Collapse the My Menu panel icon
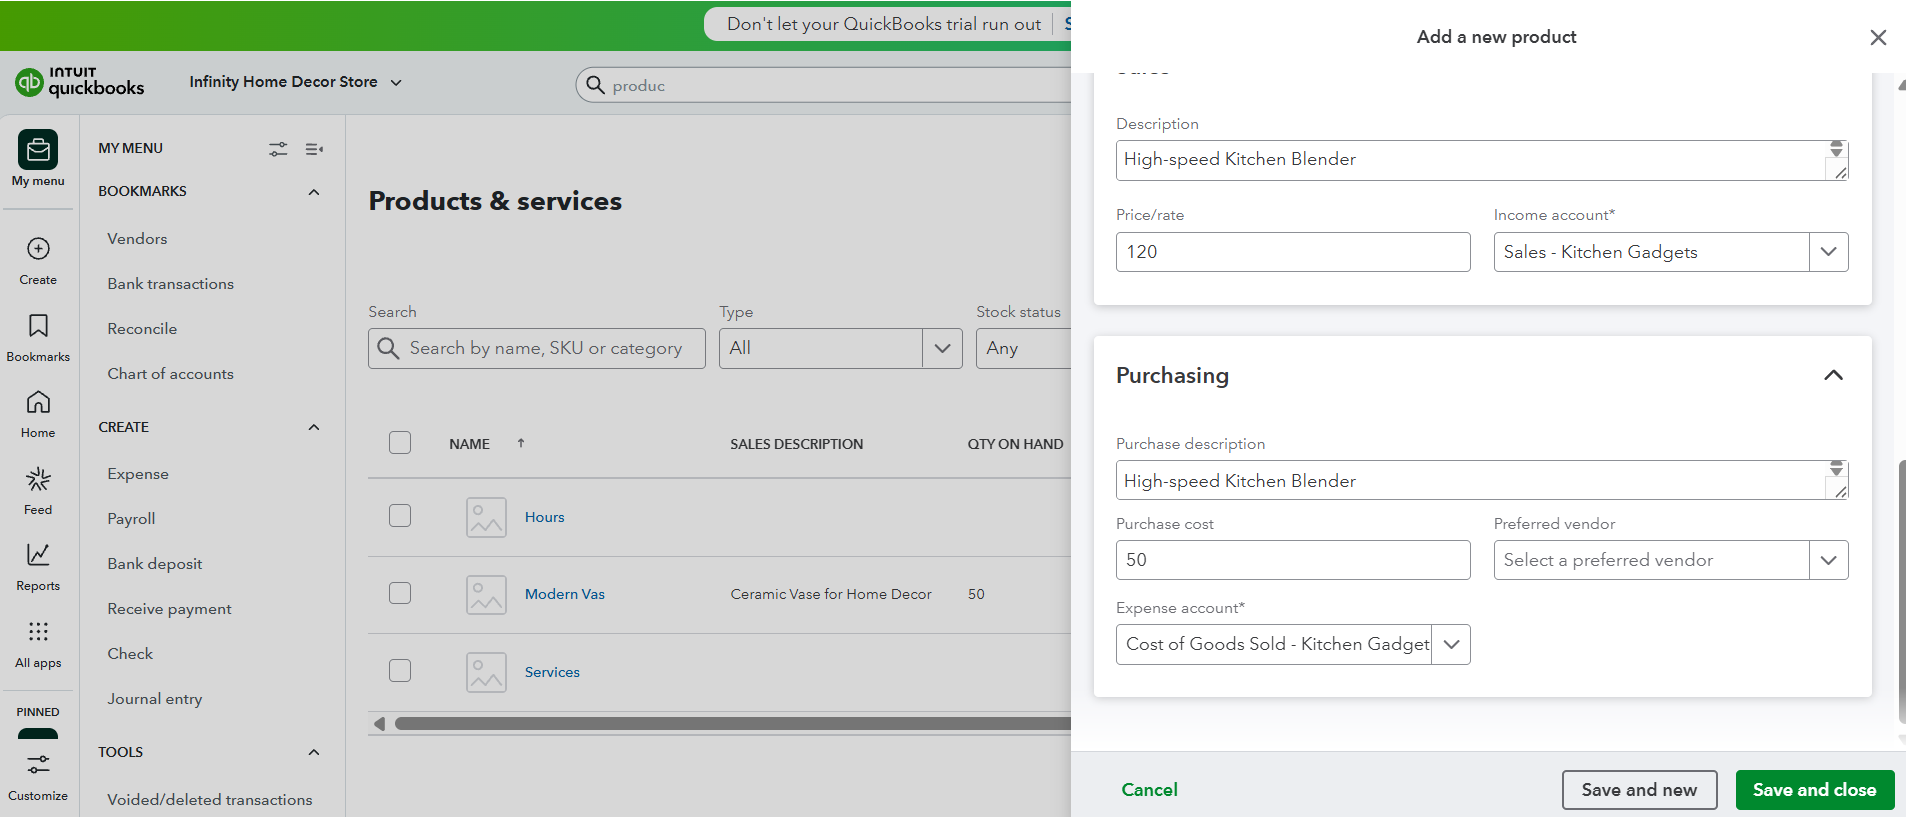Screen dimensions: 1906x817 [x=314, y=149]
